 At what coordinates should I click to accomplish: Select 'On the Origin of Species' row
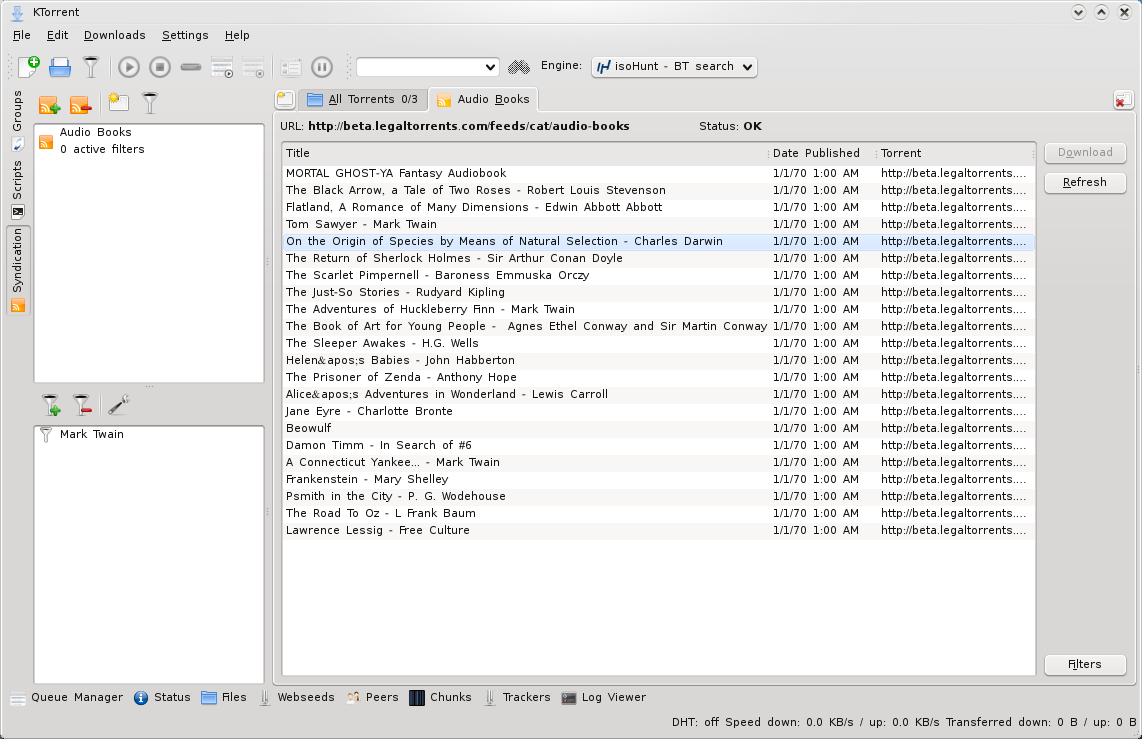pyautogui.click(x=658, y=241)
